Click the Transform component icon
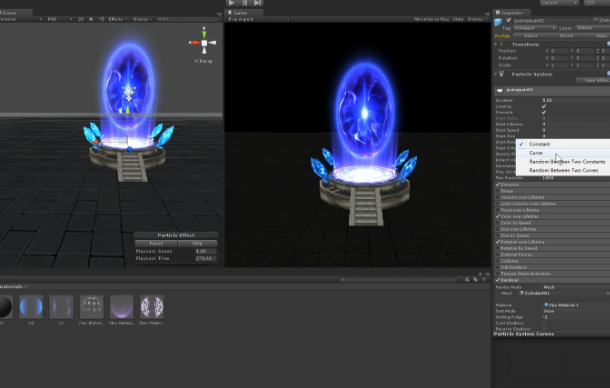 point(502,44)
